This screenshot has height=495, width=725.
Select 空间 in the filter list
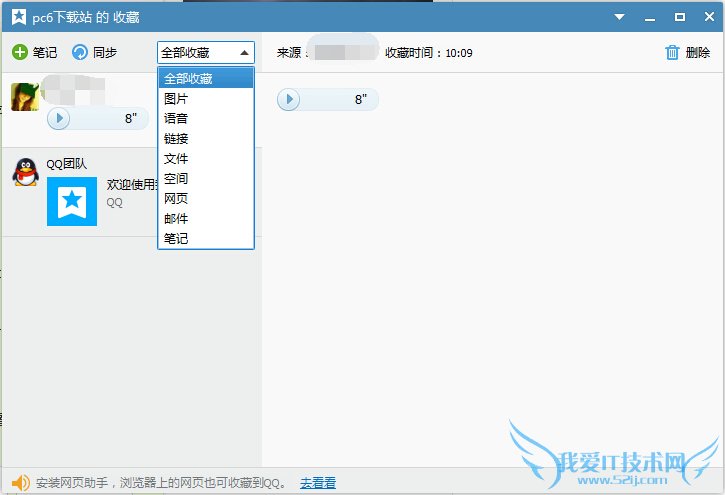206,178
